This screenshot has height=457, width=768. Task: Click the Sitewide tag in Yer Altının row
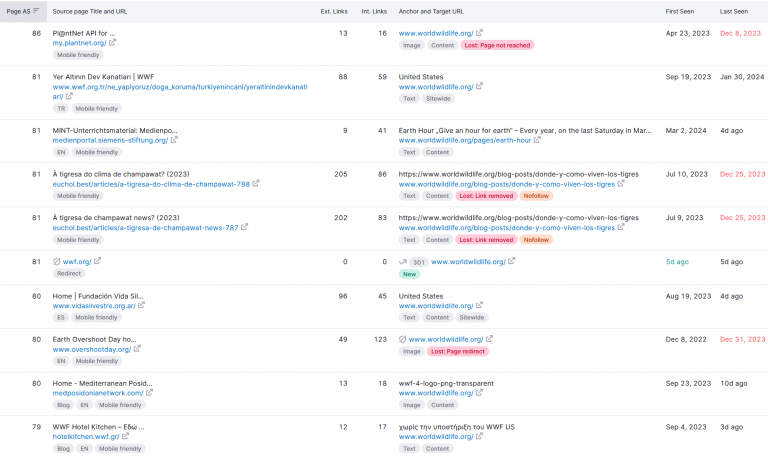438,98
